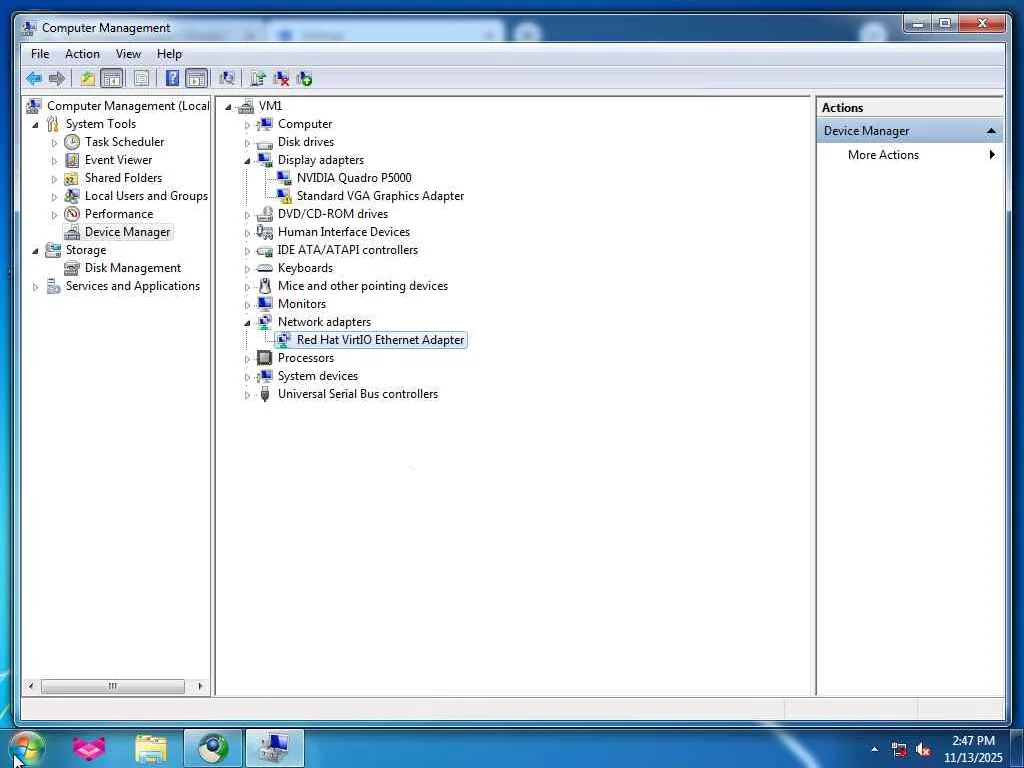Collapse Device Manager actions section
Screen dimensions: 1024x768
(991, 131)
